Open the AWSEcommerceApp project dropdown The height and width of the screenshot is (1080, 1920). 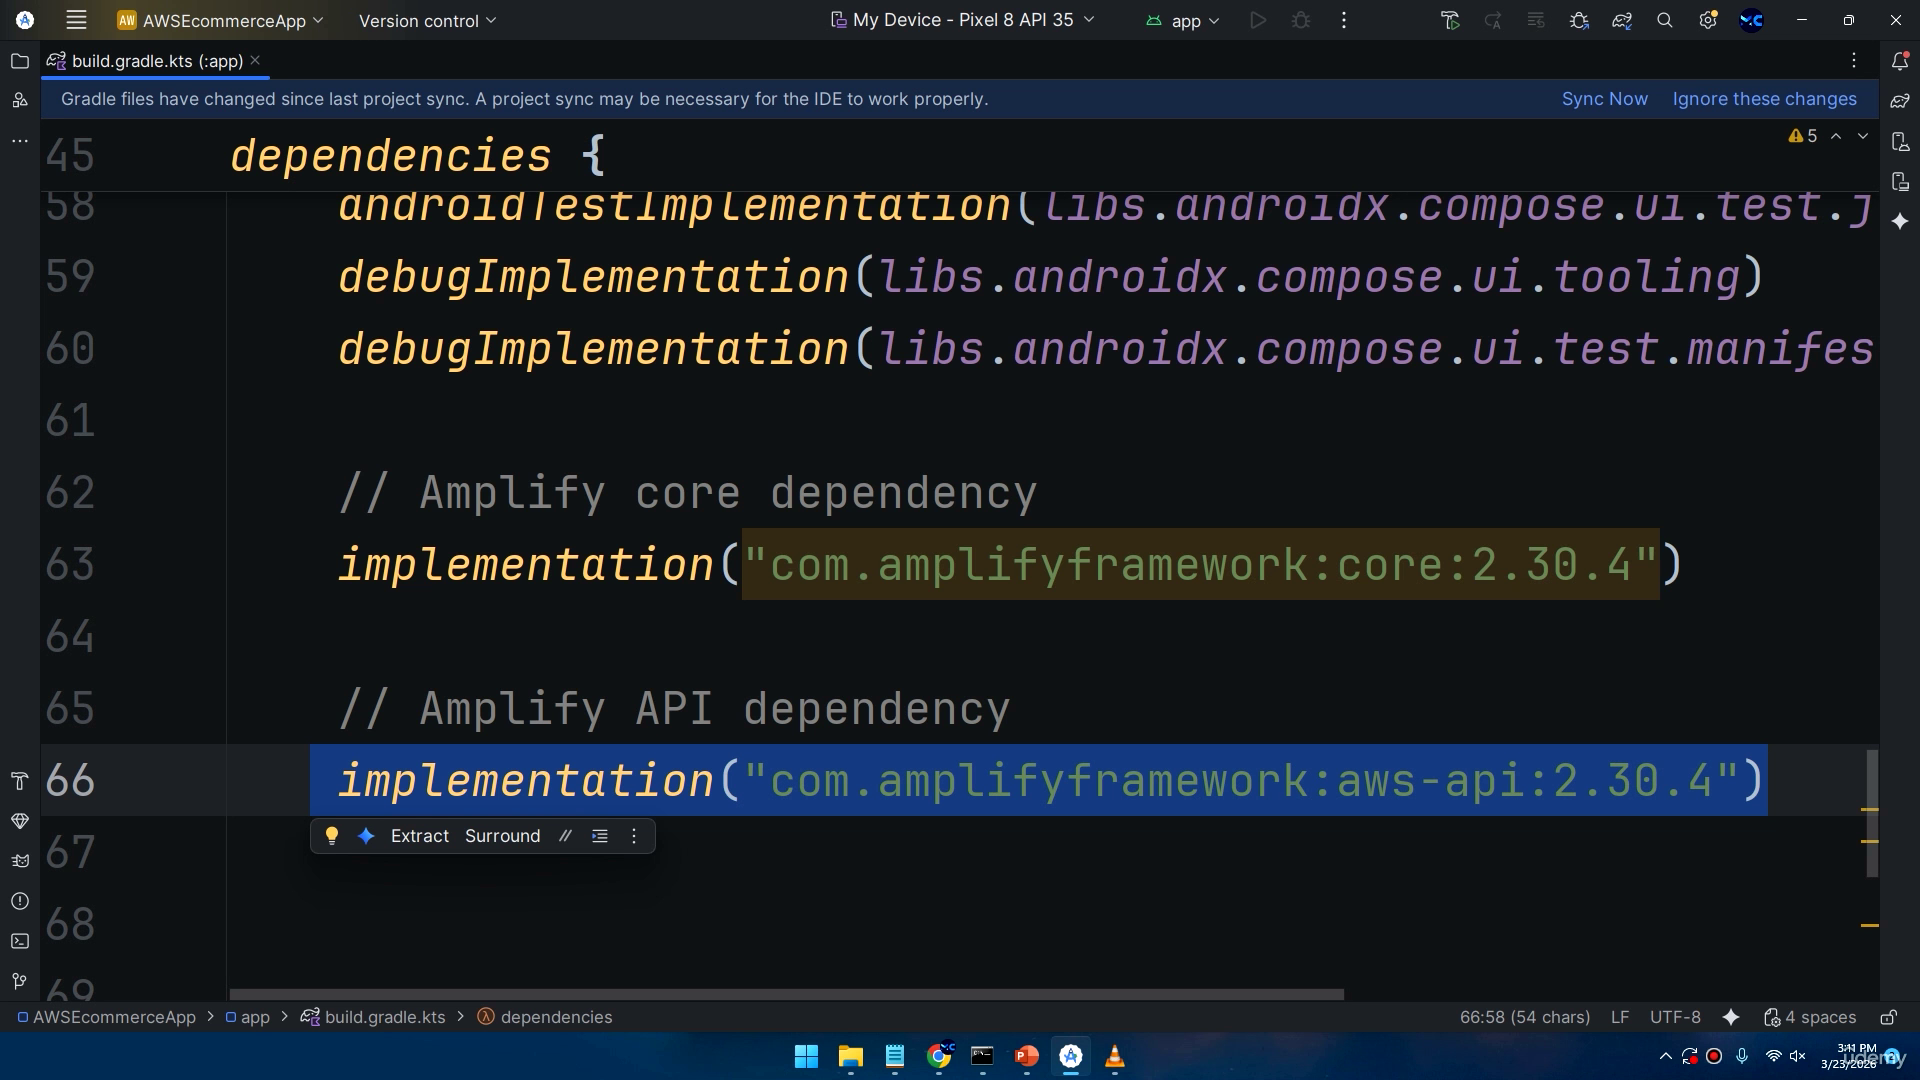220,20
